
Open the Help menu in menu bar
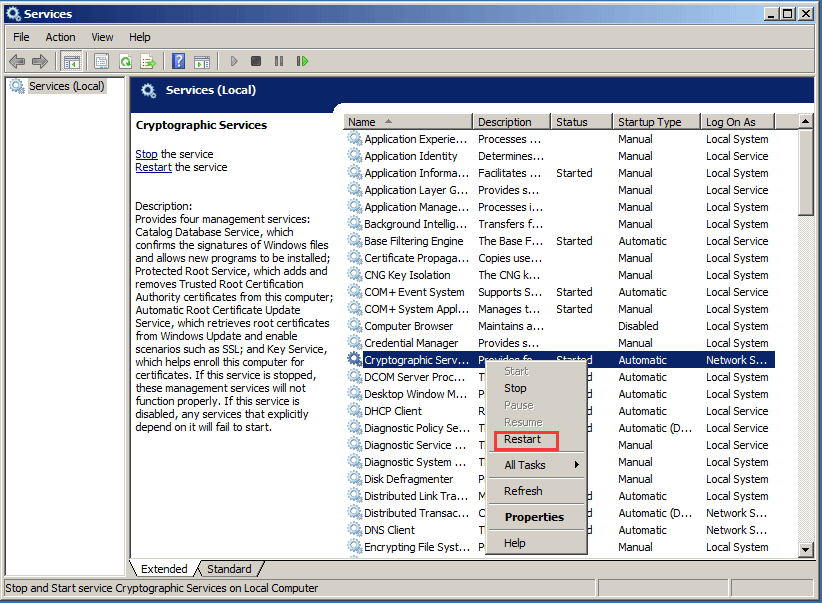tap(139, 37)
